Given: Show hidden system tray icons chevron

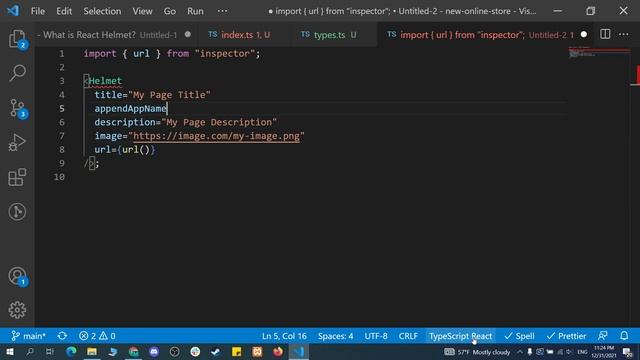Looking at the screenshot, I should [520, 352].
